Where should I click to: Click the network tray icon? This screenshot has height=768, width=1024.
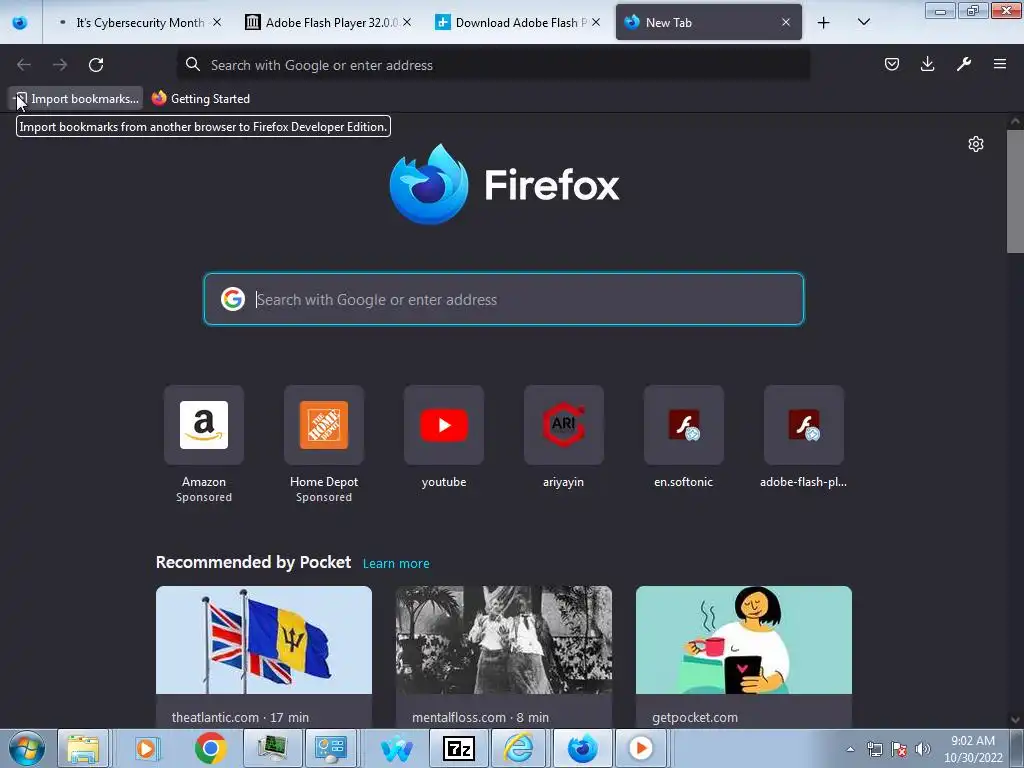[874, 749]
